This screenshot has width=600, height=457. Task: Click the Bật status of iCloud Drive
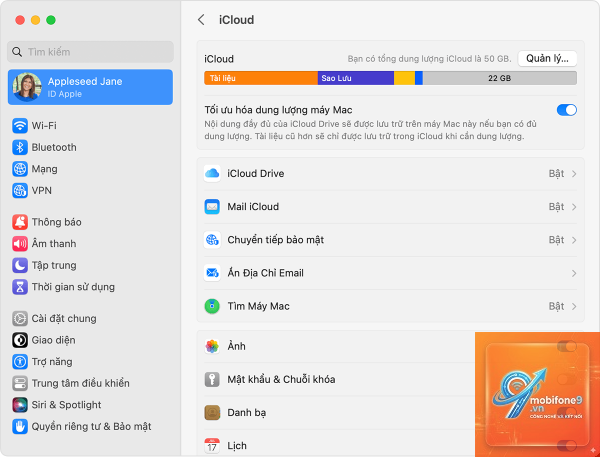pos(556,174)
